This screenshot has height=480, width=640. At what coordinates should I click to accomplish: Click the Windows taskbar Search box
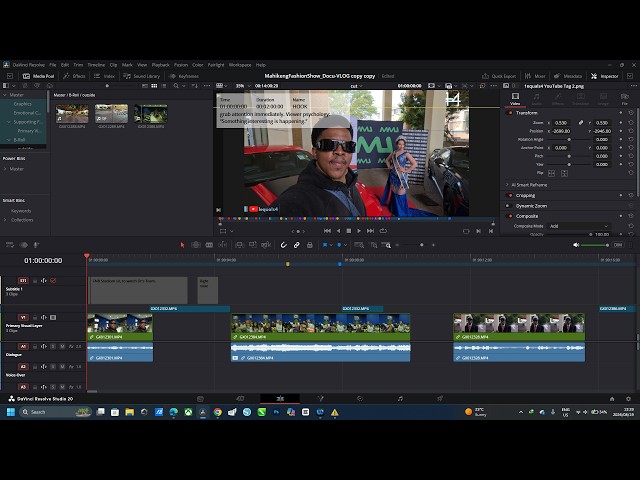[x=56, y=412]
